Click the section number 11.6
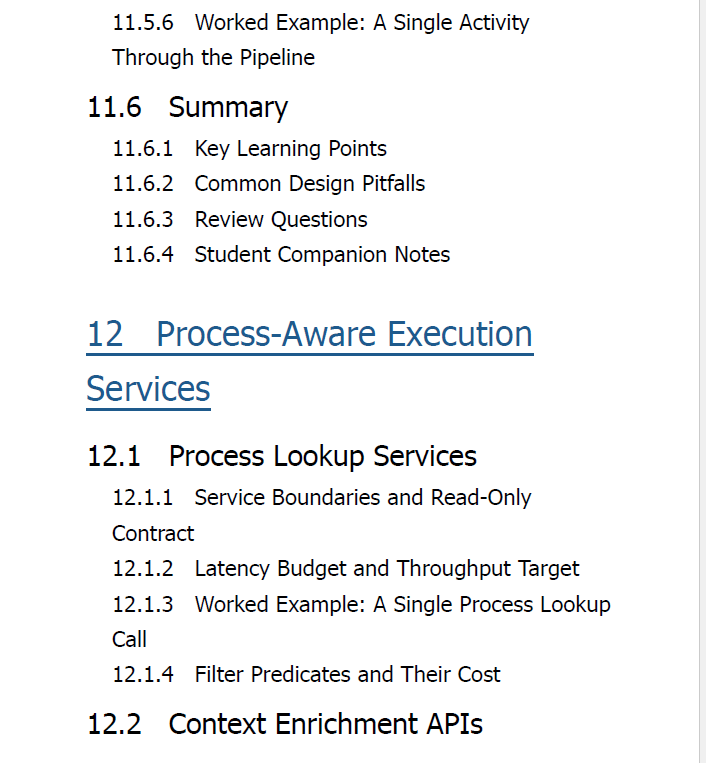706x763 pixels. click(x=114, y=107)
